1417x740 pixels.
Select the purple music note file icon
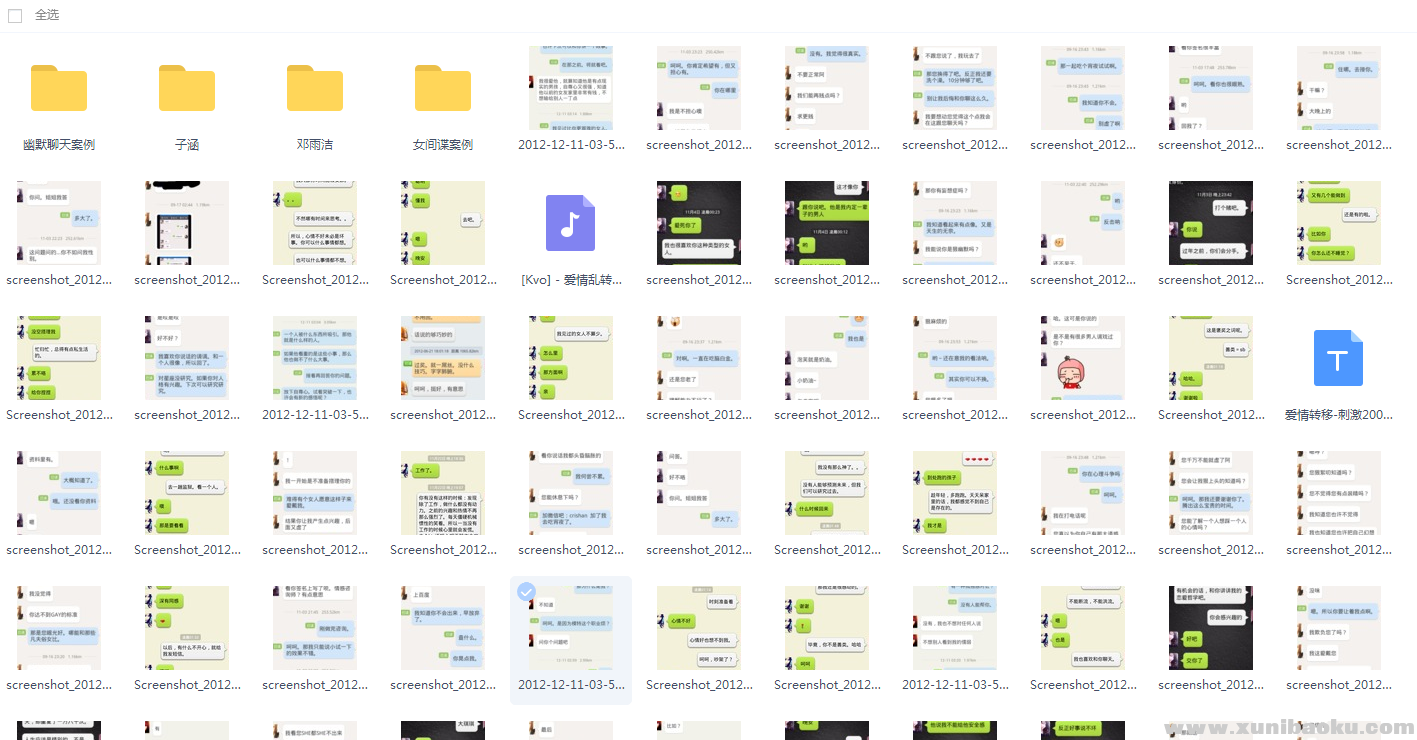click(x=570, y=223)
